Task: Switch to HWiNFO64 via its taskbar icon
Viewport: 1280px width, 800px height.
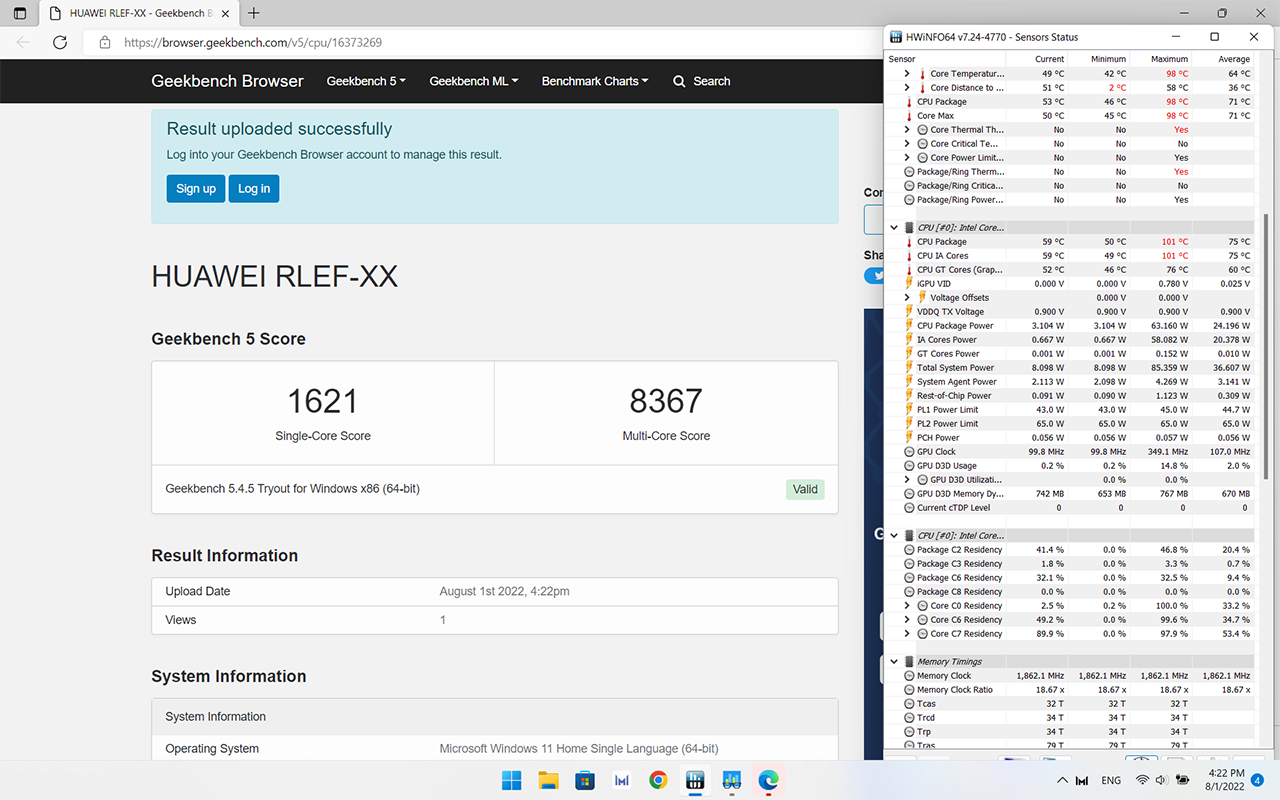Action: coord(694,780)
